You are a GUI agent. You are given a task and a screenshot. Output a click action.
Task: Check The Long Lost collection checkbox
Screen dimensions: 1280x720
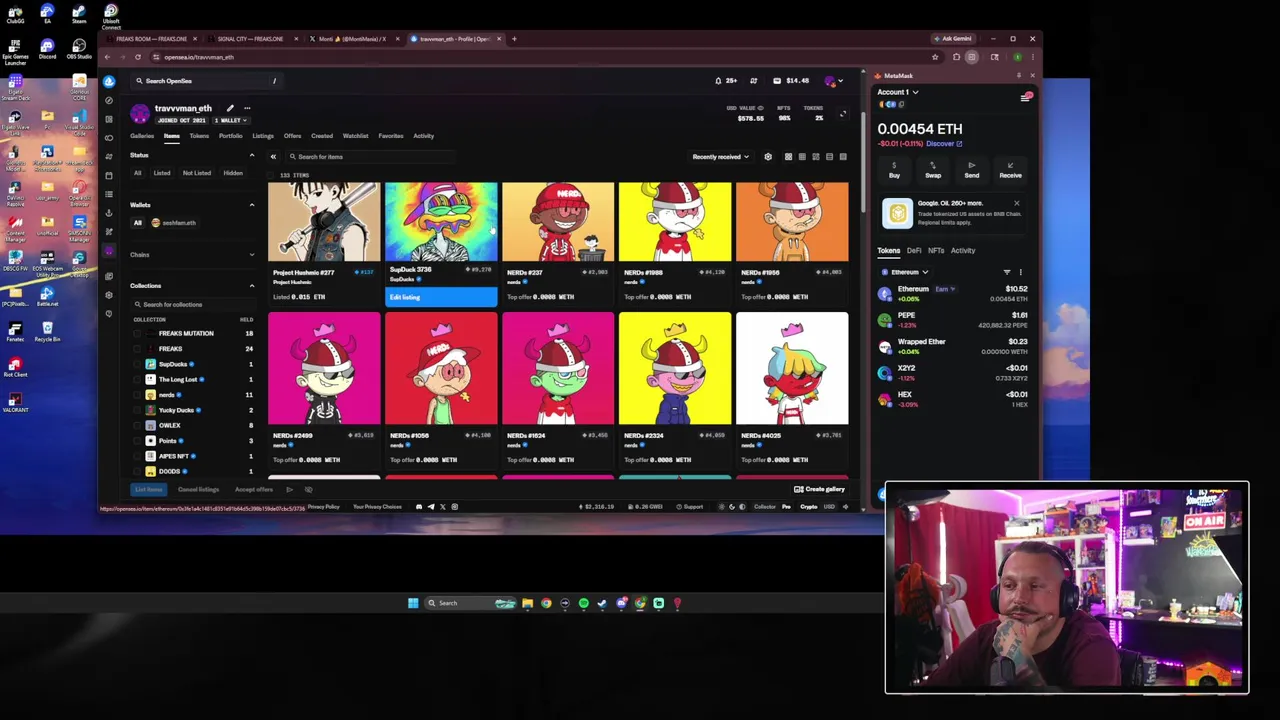138,380
